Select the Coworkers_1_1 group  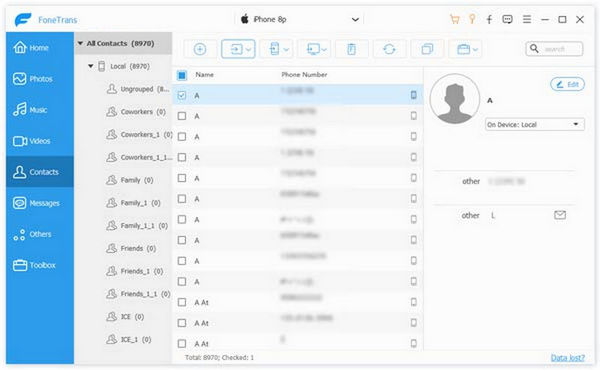(x=139, y=157)
